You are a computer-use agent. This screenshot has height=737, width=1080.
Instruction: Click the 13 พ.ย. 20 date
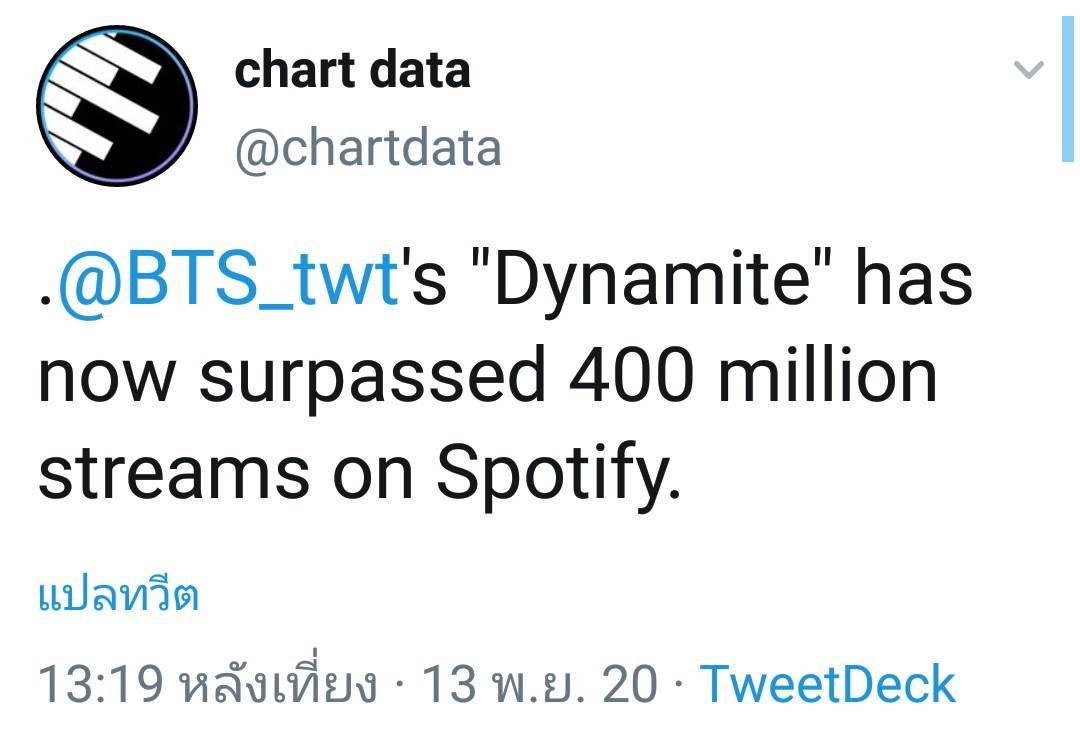[539, 684]
